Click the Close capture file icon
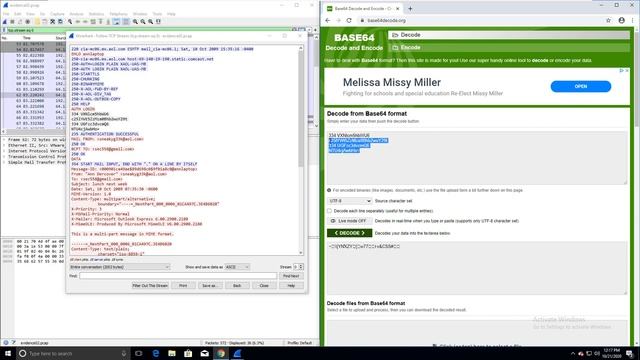Image resolution: width=640 pixels, height=360 pixels. (52, 22)
